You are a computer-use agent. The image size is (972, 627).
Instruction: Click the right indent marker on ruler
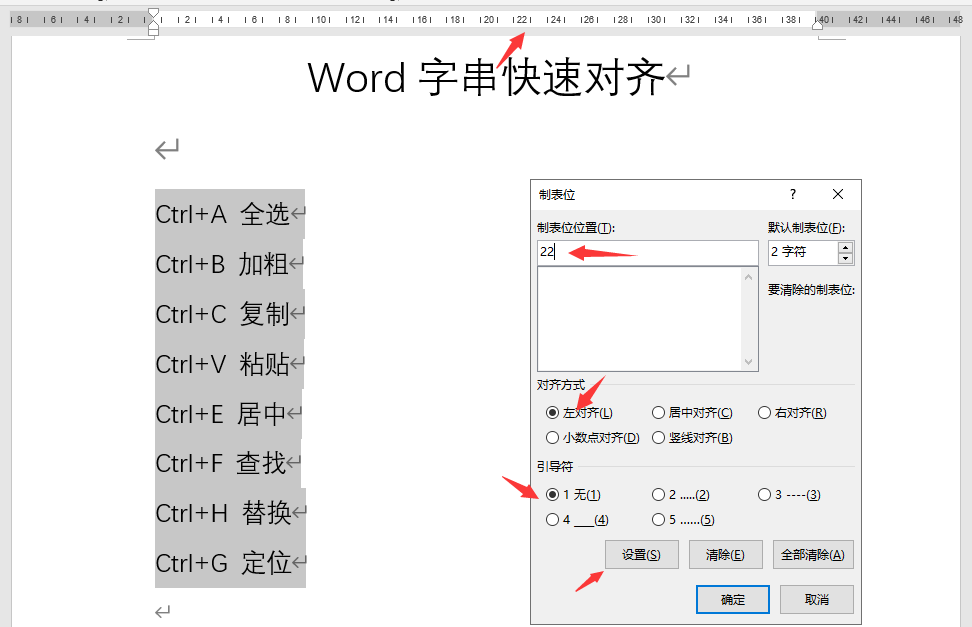[x=818, y=25]
